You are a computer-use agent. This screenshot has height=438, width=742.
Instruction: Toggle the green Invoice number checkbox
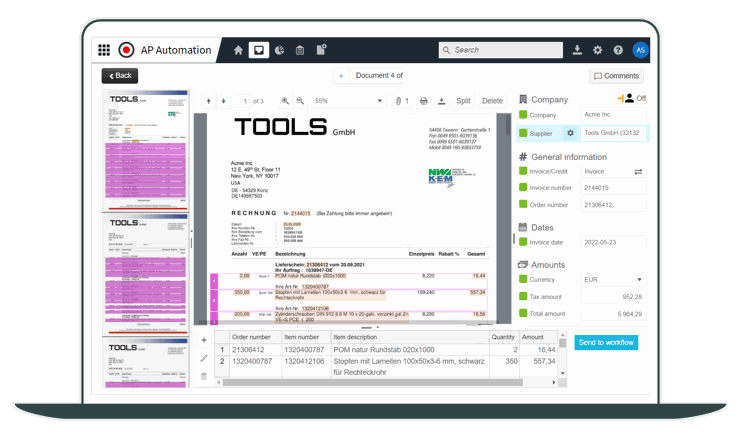(x=523, y=187)
